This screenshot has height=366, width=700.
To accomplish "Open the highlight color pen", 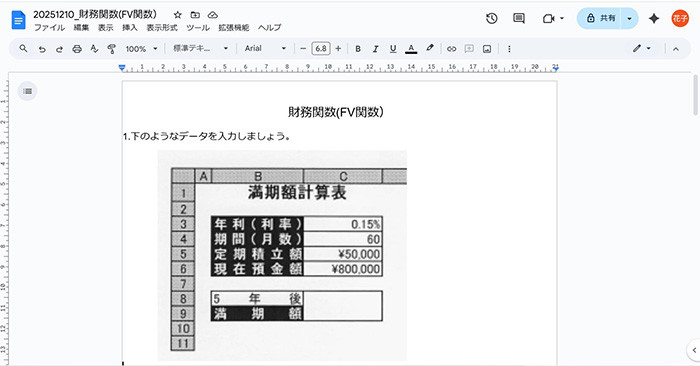I will click(429, 48).
